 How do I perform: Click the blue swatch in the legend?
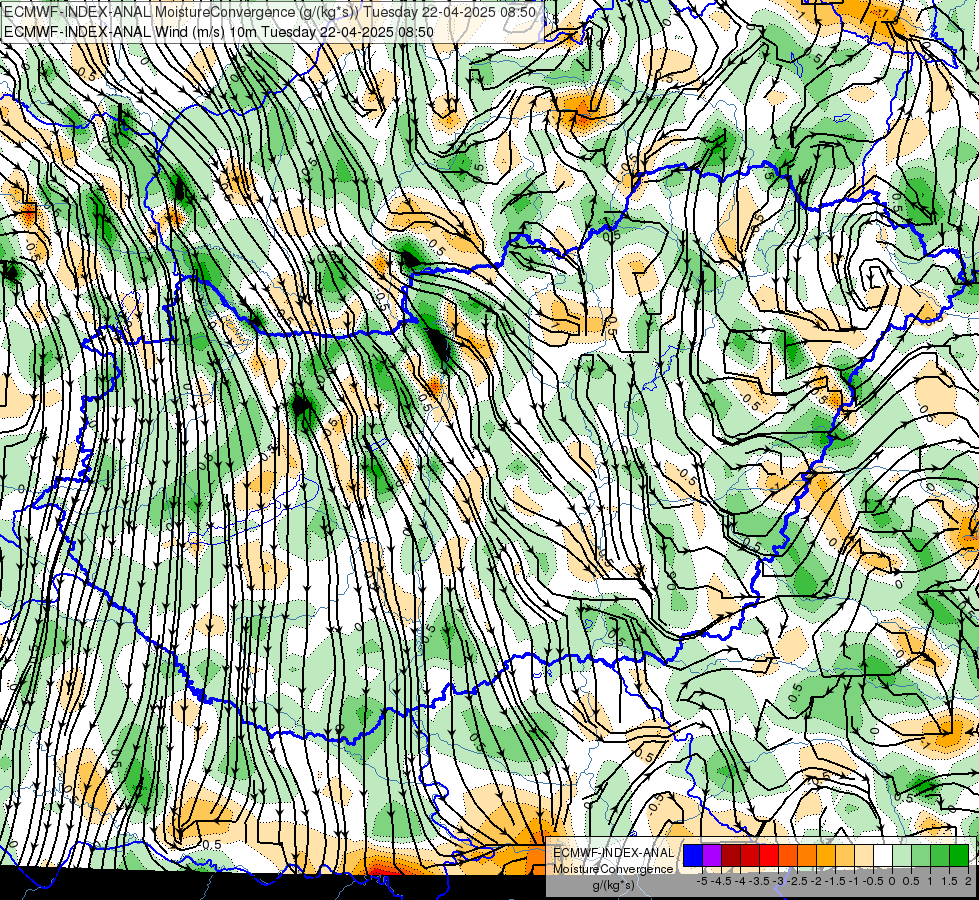(693, 855)
